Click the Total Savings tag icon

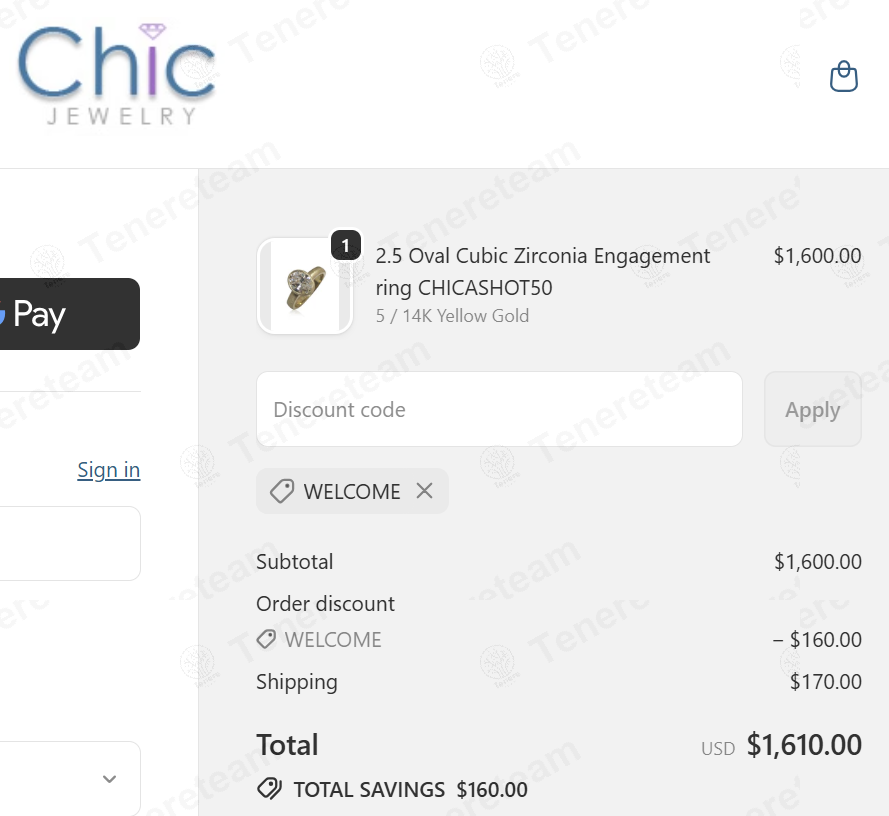(x=269, y=789)
